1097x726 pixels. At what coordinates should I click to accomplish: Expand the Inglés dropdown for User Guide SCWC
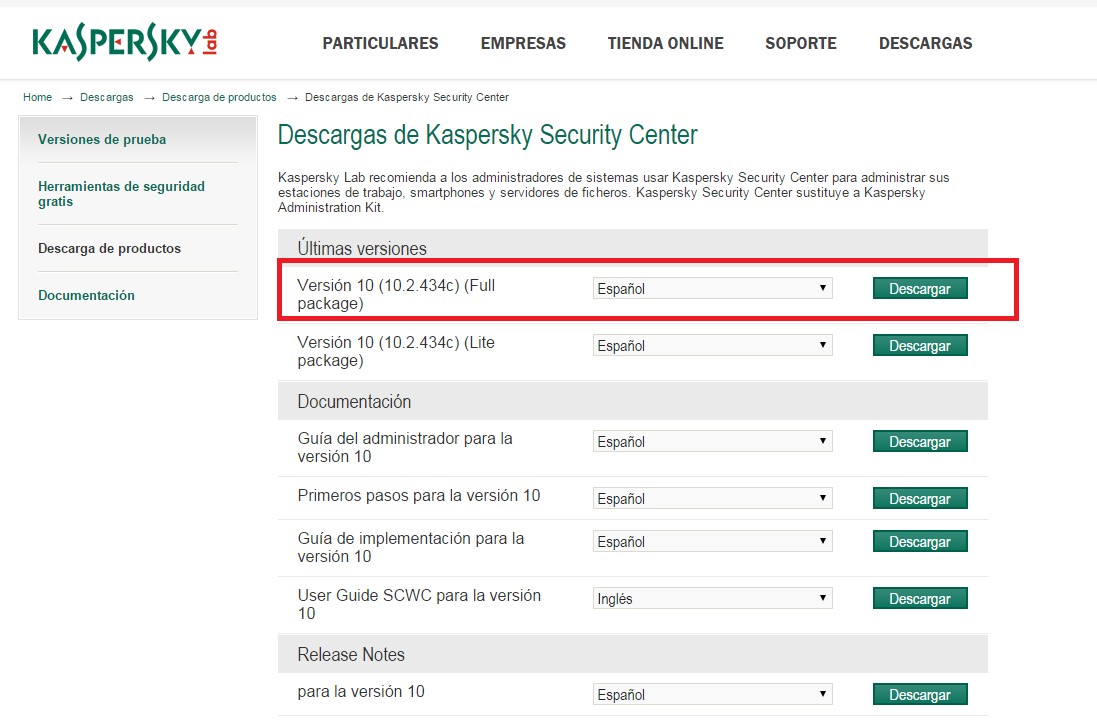pyautogui.click(x=712, y=597)
